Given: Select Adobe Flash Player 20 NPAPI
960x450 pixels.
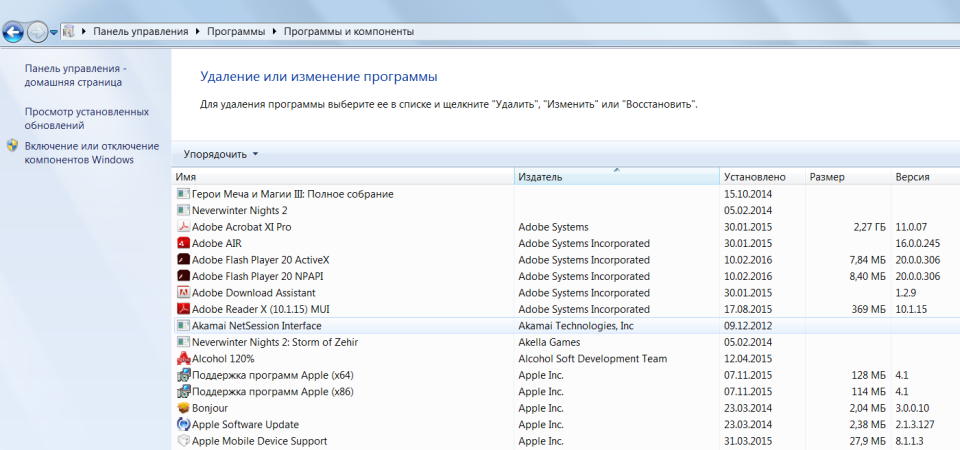Looking at the screenshot, I should pos(258,277).
